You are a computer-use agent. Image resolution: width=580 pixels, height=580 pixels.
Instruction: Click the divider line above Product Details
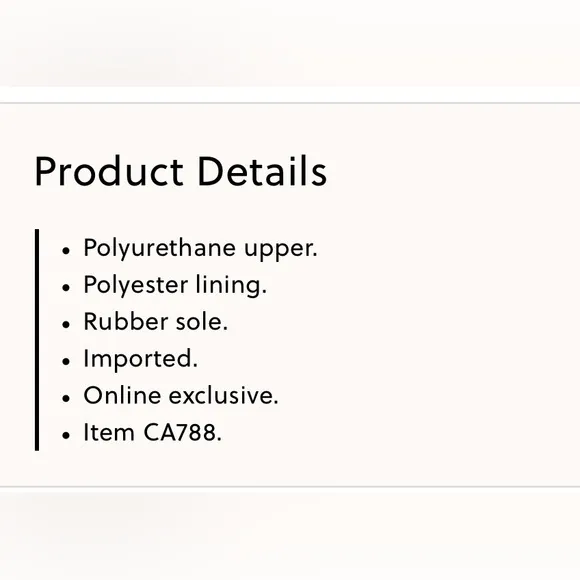290,103
